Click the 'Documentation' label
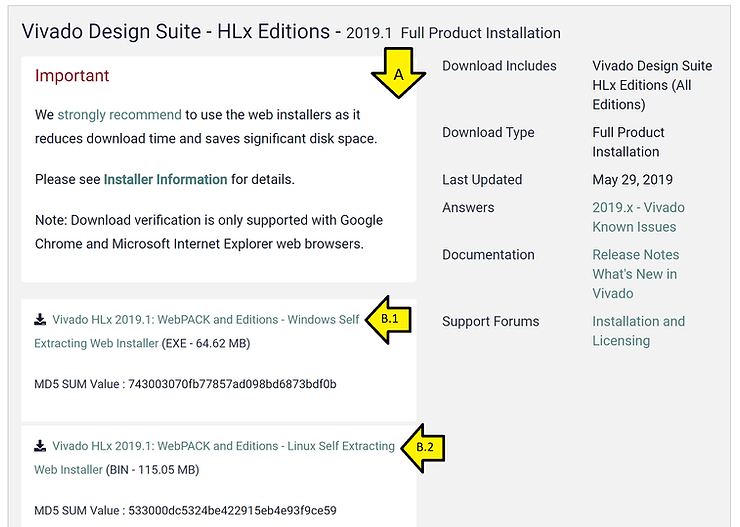 [488, 255]
